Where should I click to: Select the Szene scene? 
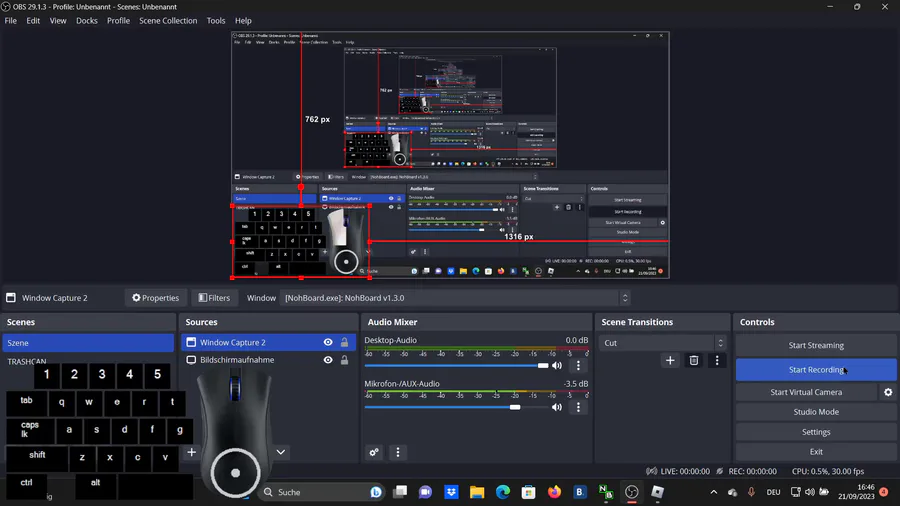[88, 342]
